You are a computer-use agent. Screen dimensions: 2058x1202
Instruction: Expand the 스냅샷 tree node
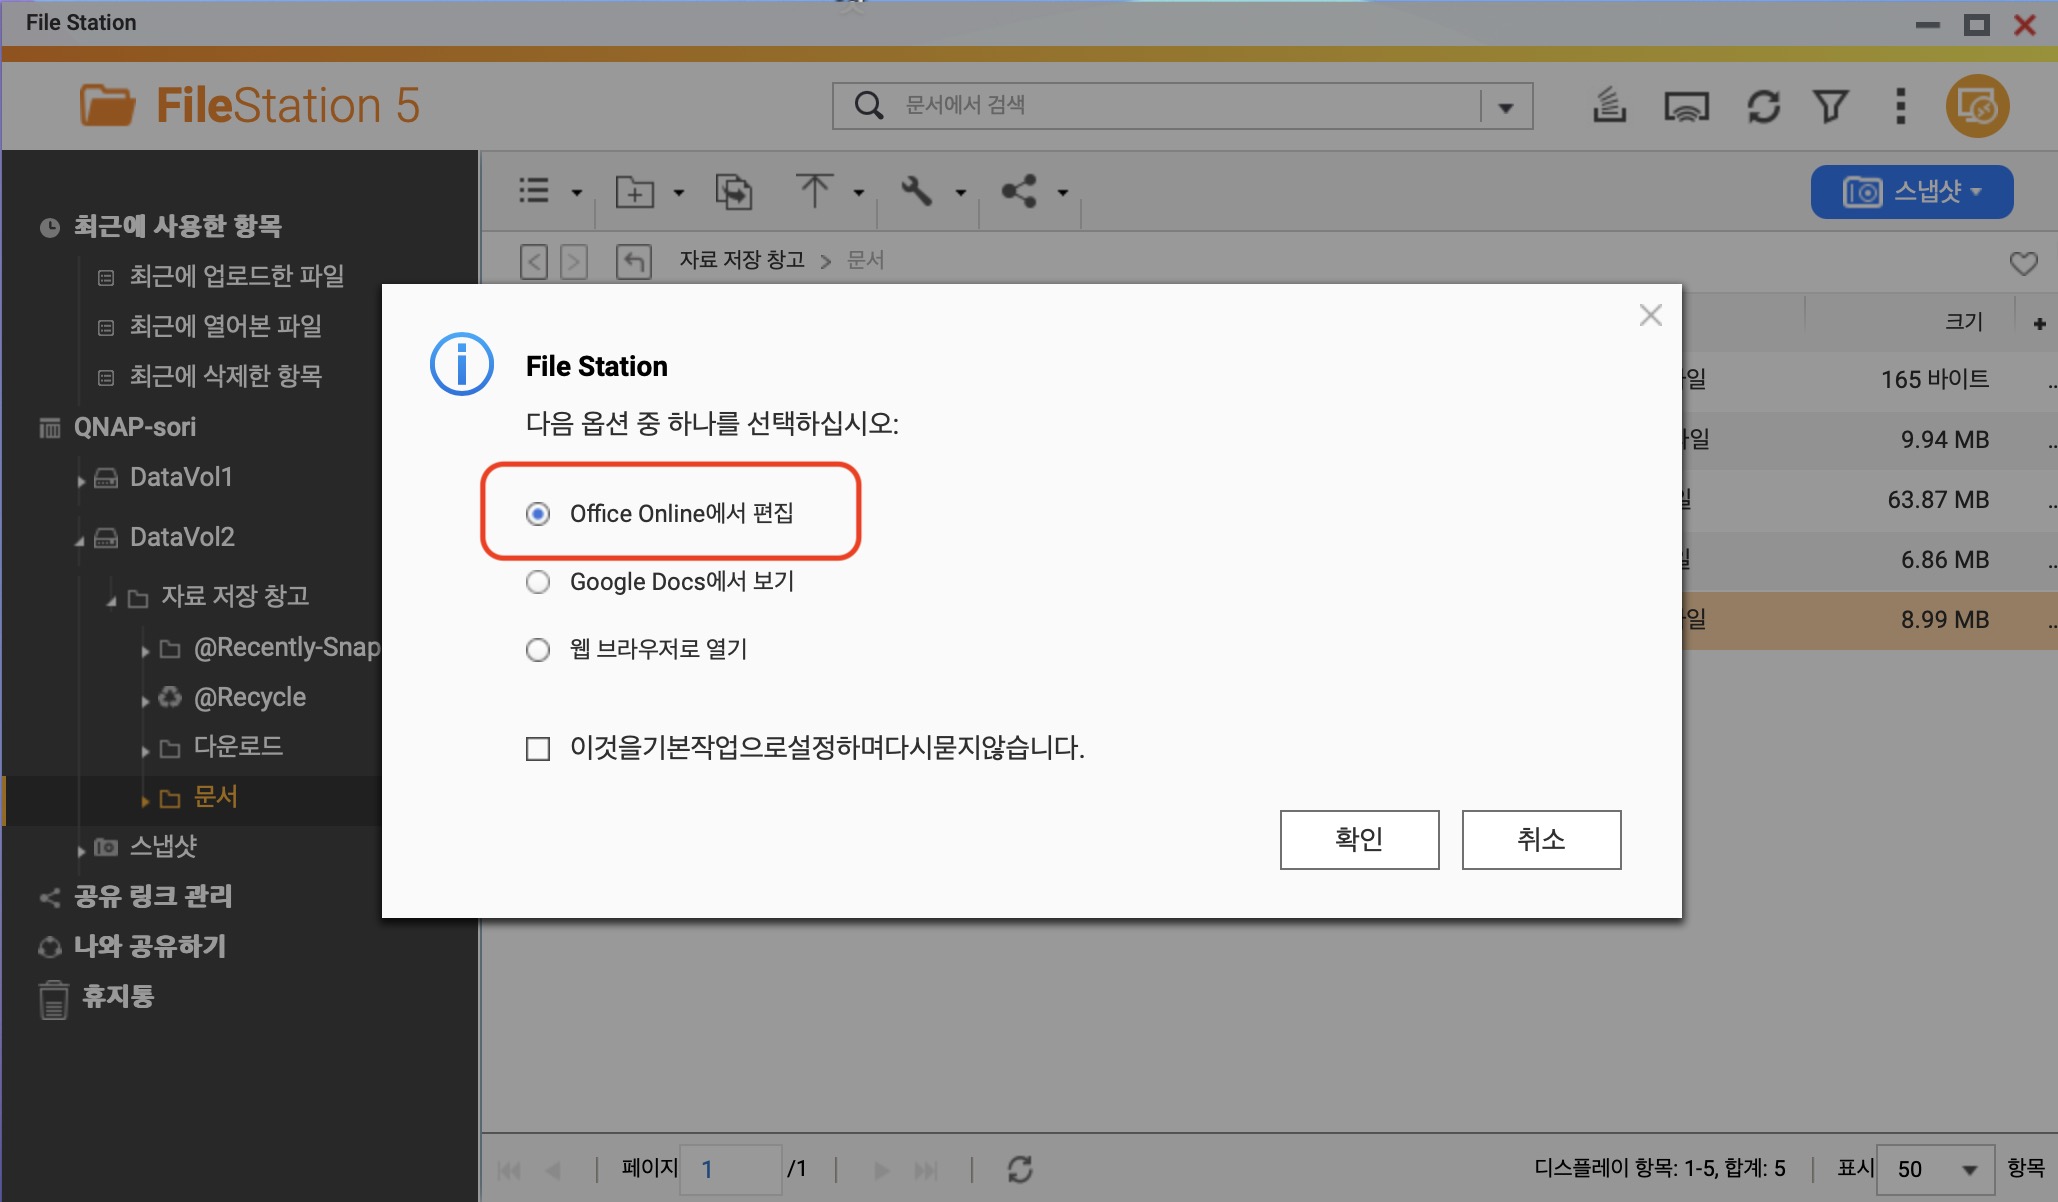coord(81,851)
